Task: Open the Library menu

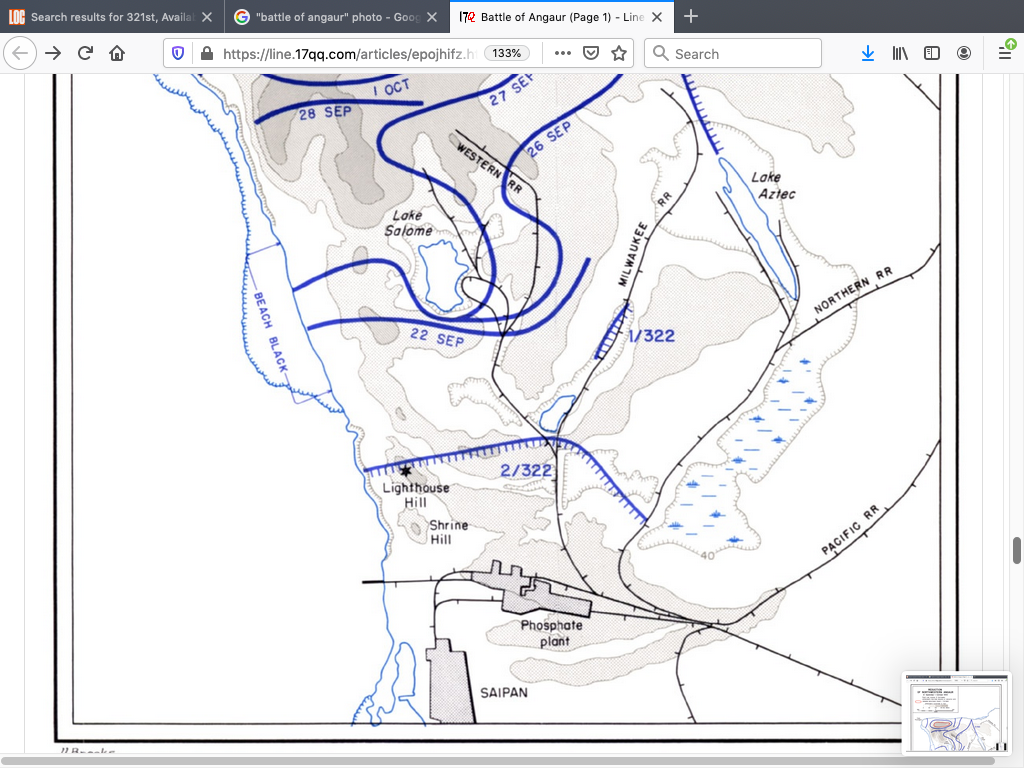Action: pos(900,54)
